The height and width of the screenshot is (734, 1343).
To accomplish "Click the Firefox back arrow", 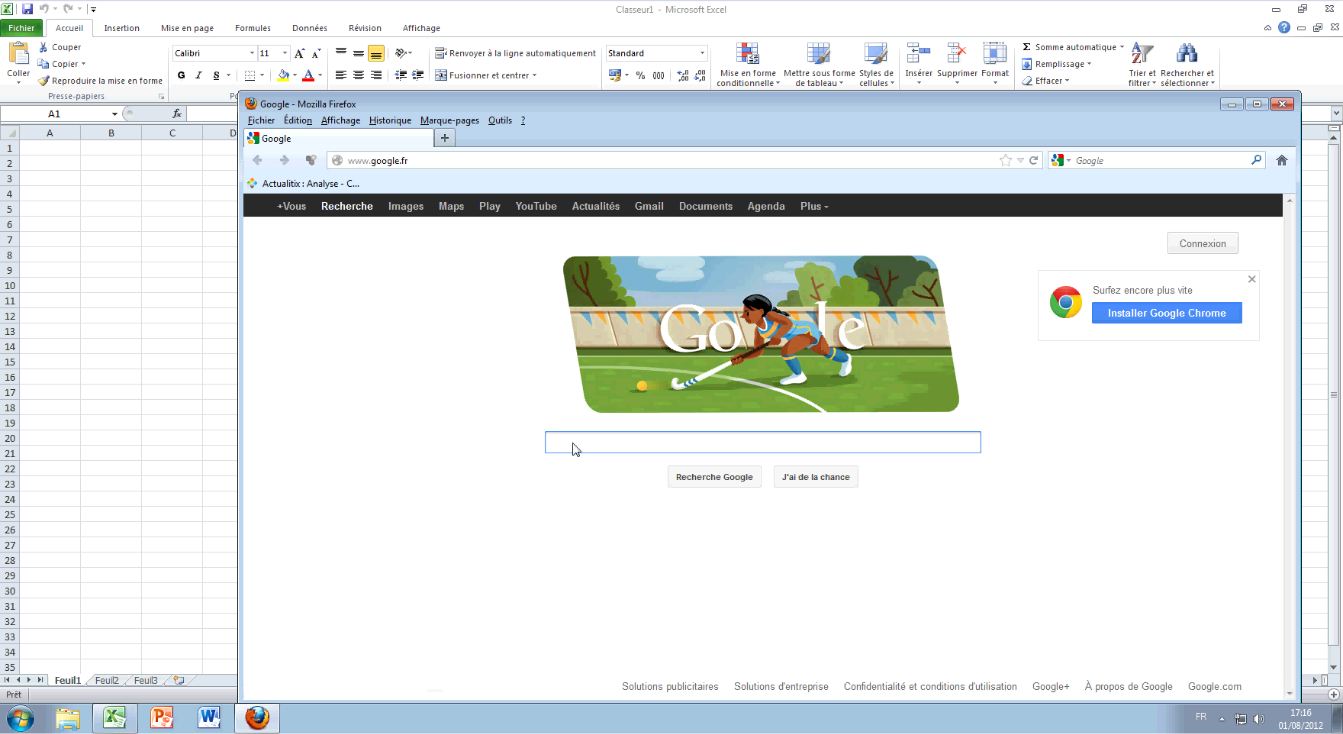I will click(x=258, y=160).
